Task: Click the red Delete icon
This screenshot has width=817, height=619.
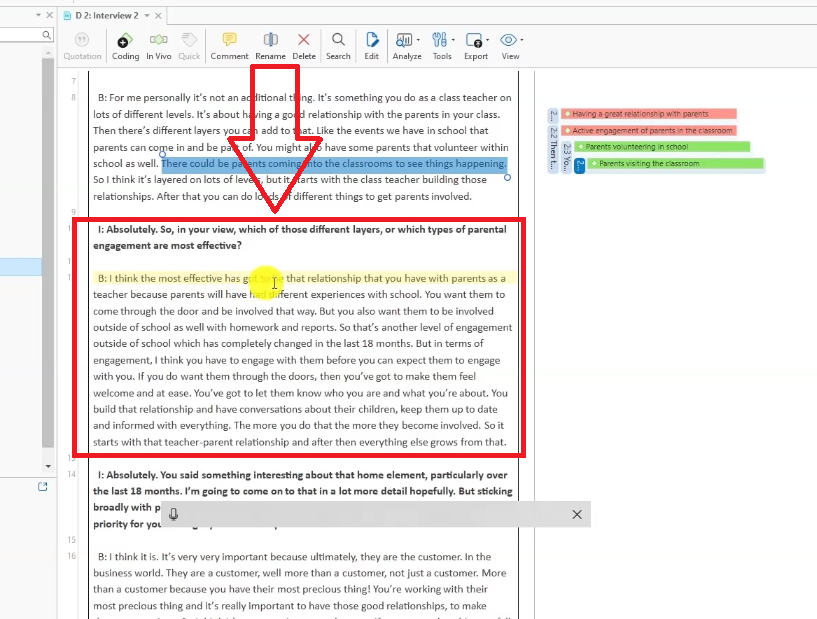Action: pyautogui.click(x=304, y=41)
